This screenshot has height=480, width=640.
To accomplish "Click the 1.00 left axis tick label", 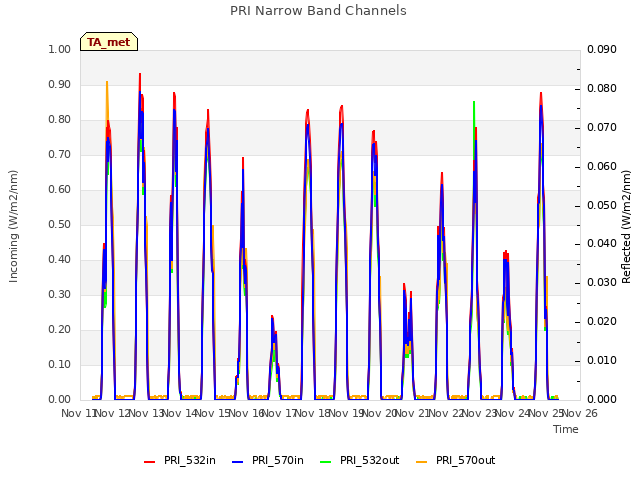I will click(60, 49).
